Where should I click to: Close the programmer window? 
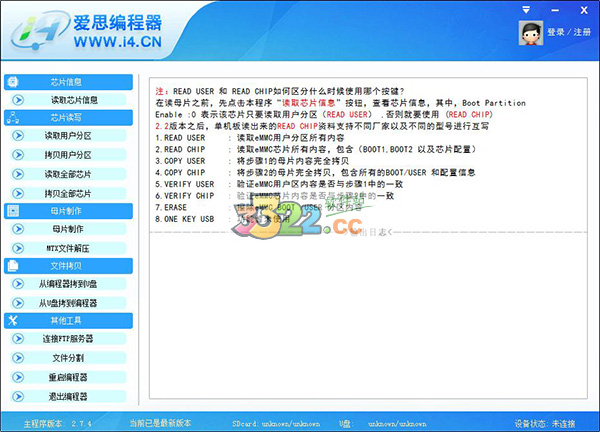point(584,10)
